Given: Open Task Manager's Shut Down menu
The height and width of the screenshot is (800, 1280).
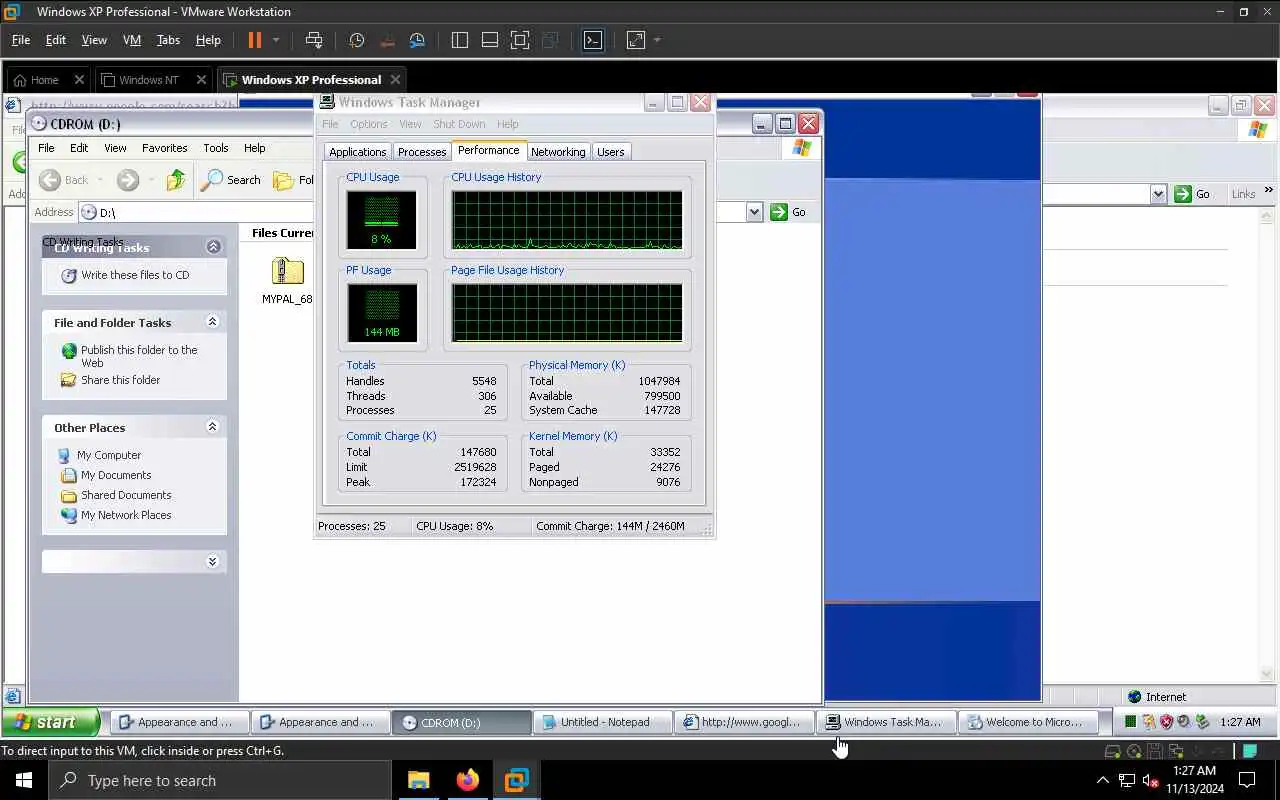Looking at the screenshot, I should (459, 124).
